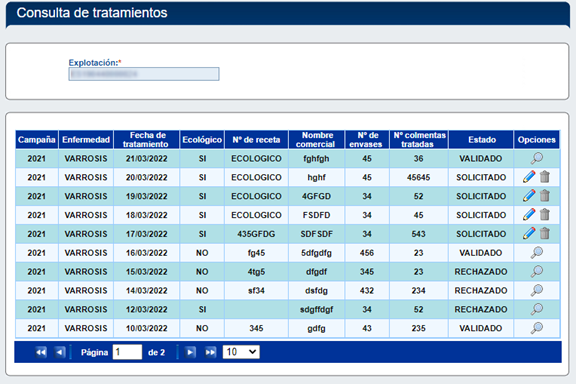Screen dimensions: 576x384
Task: Click commercial name sdgffdgf
Action: (x=316, y=310)
